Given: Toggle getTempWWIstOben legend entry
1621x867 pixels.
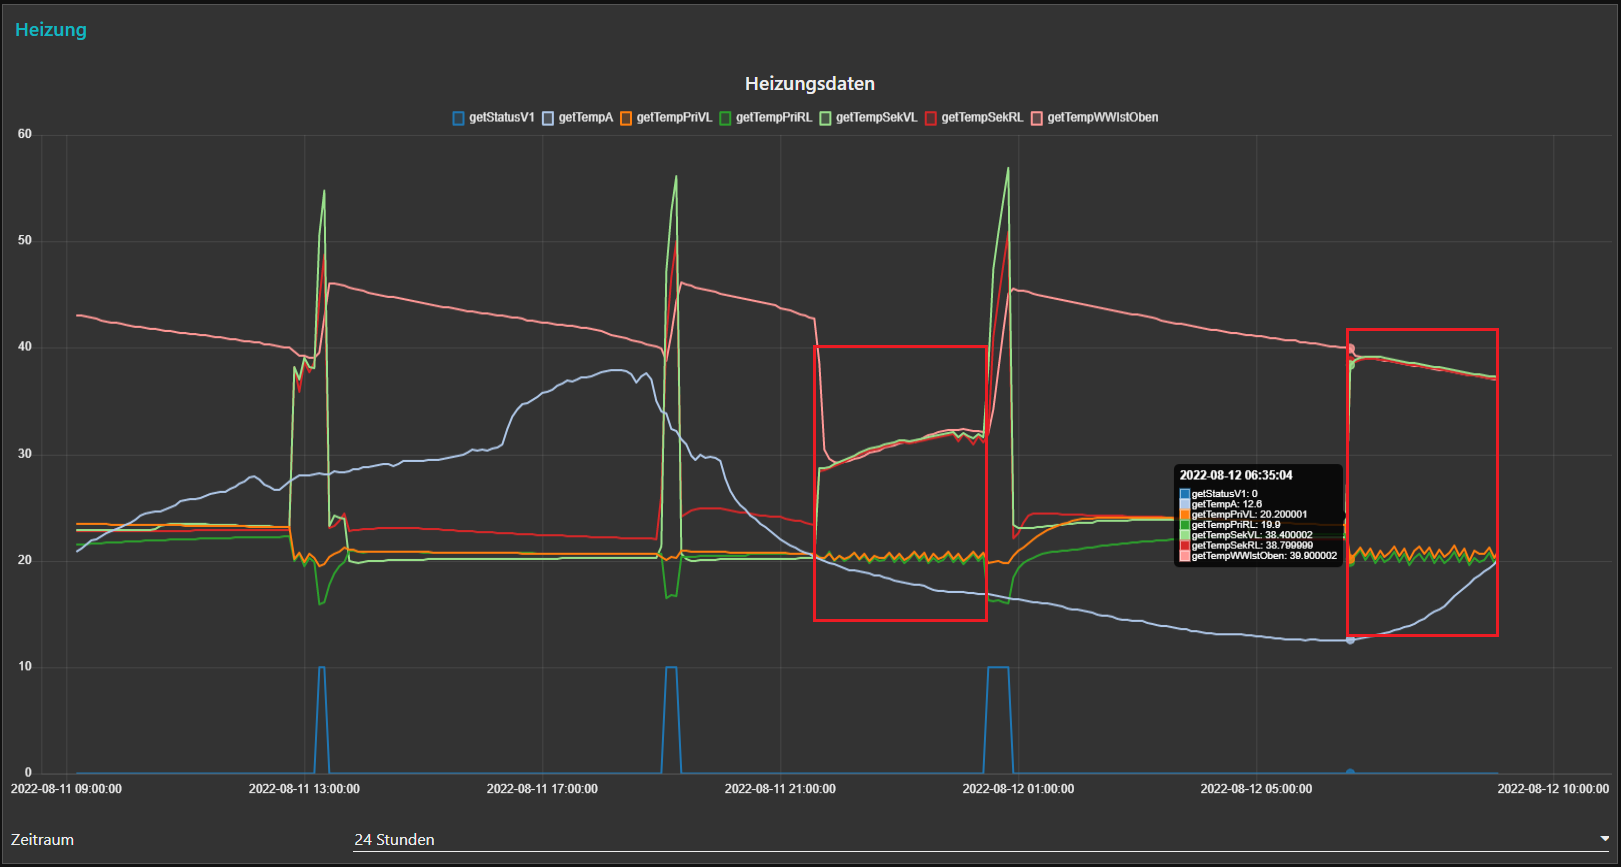Looking at the screenshot, I should coord(1102,118).
